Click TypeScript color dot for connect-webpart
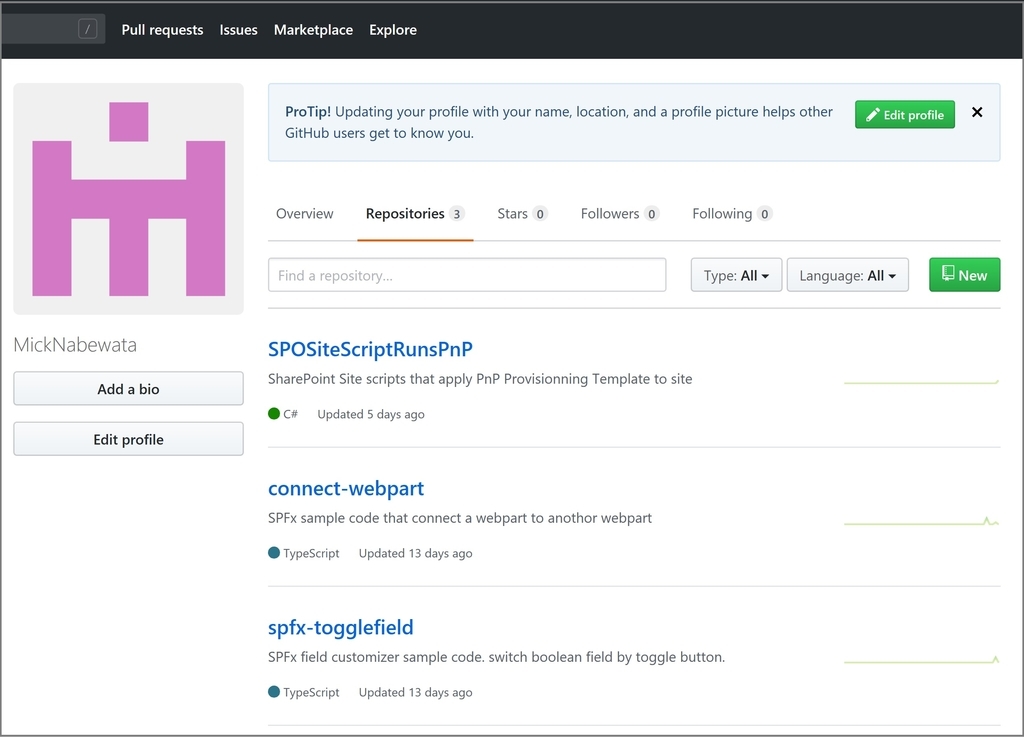Screen dimensions: 1024x738 pos(274,553)
